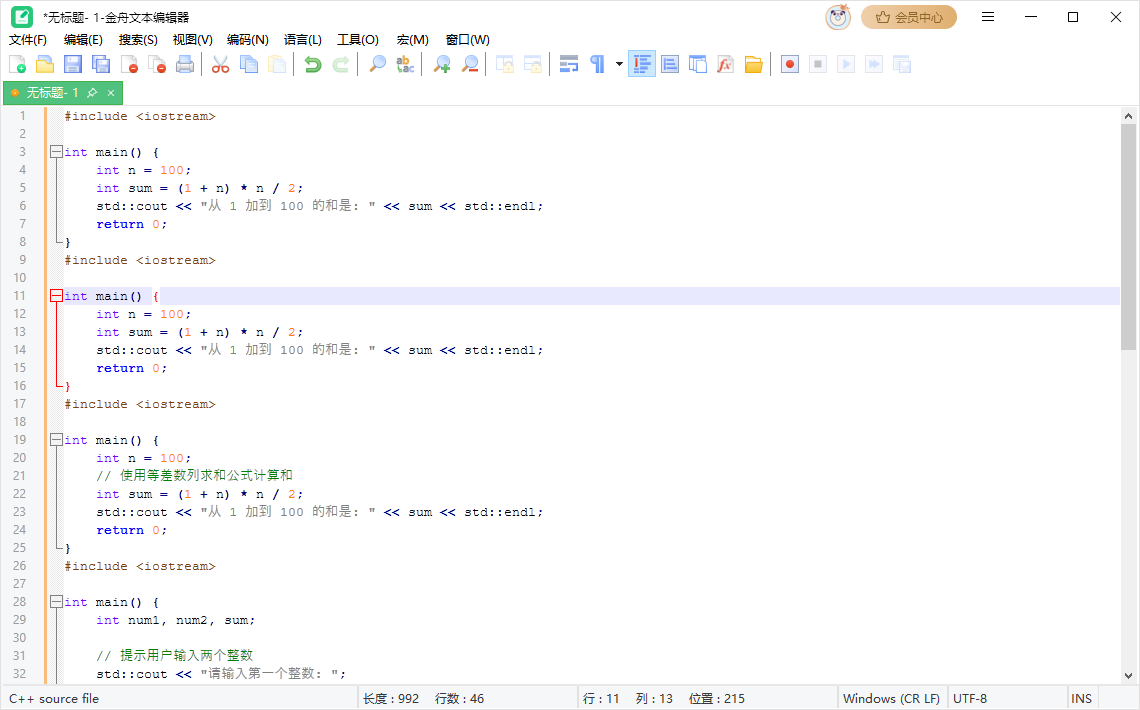The height and width of the screenshot is (710, 1140).
Task: Close the 无标题- 1 tab
Action: coord(111,93)
